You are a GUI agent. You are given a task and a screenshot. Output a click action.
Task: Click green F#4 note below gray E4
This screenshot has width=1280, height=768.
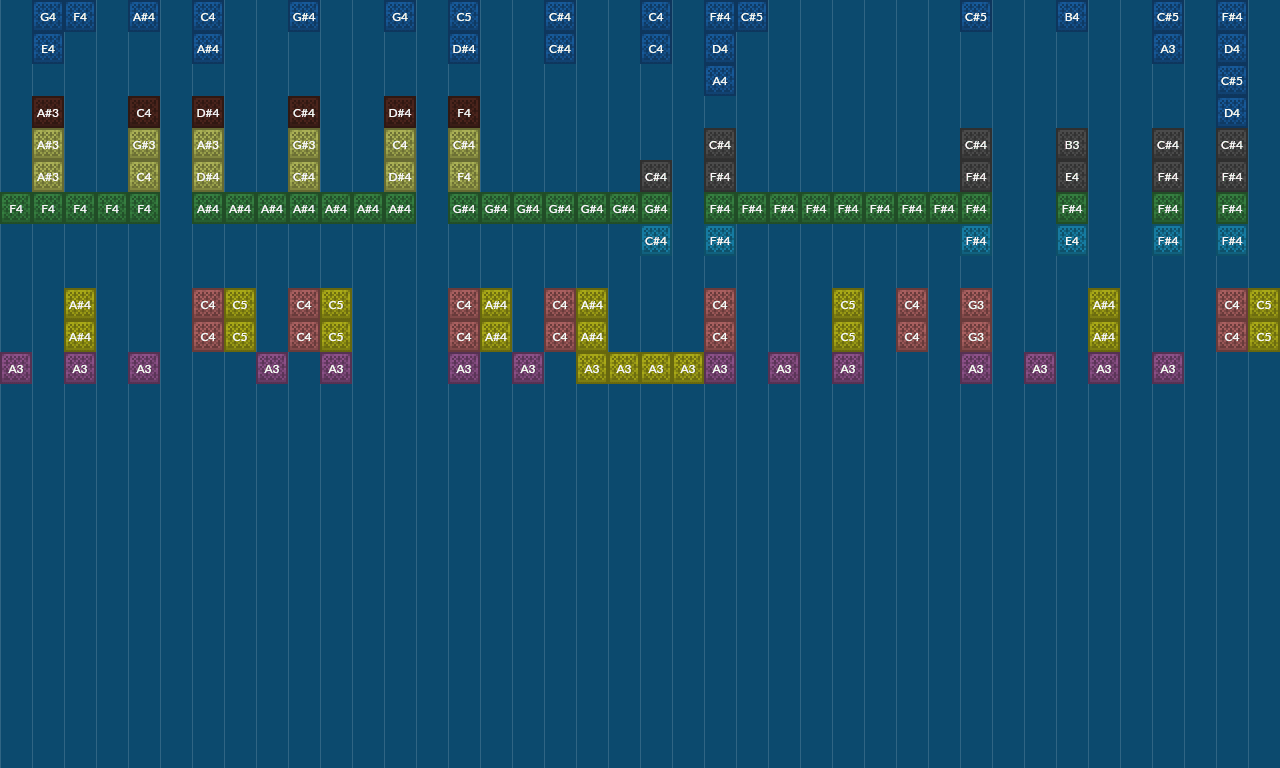1072,208
